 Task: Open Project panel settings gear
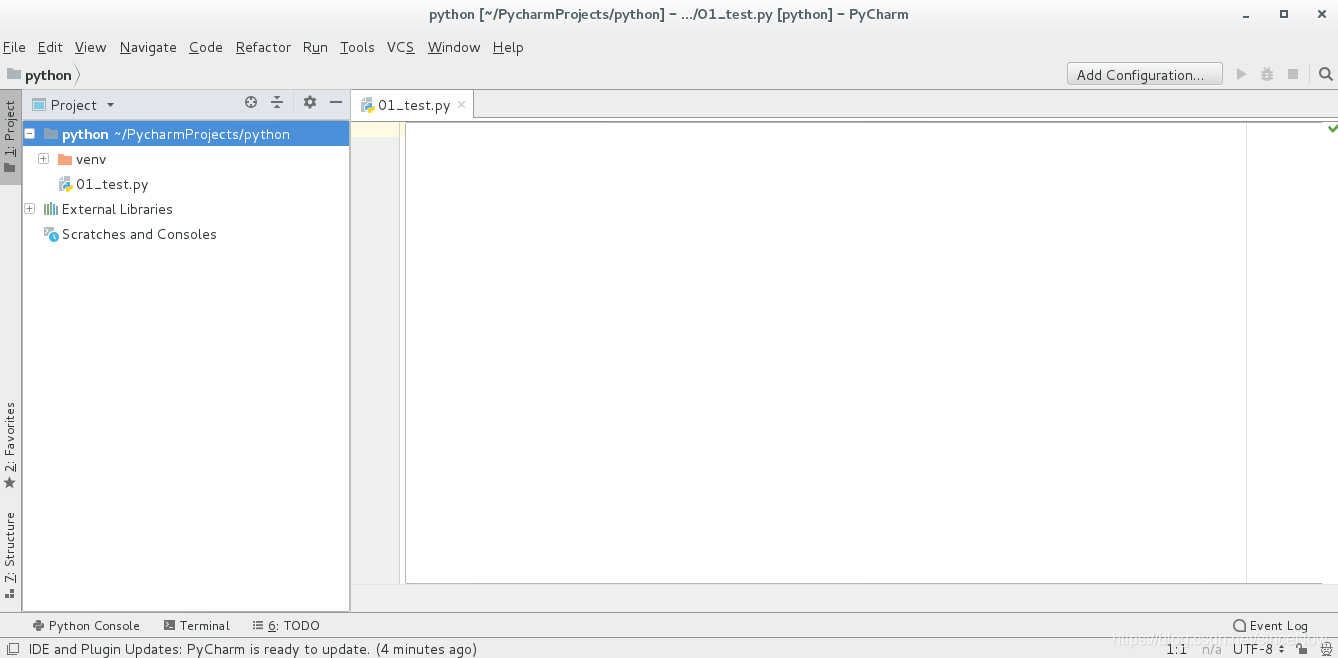click(x=310, y=103)
